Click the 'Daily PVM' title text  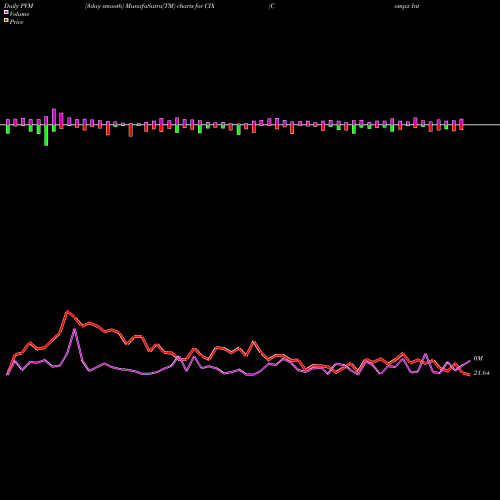pos(19,6)
